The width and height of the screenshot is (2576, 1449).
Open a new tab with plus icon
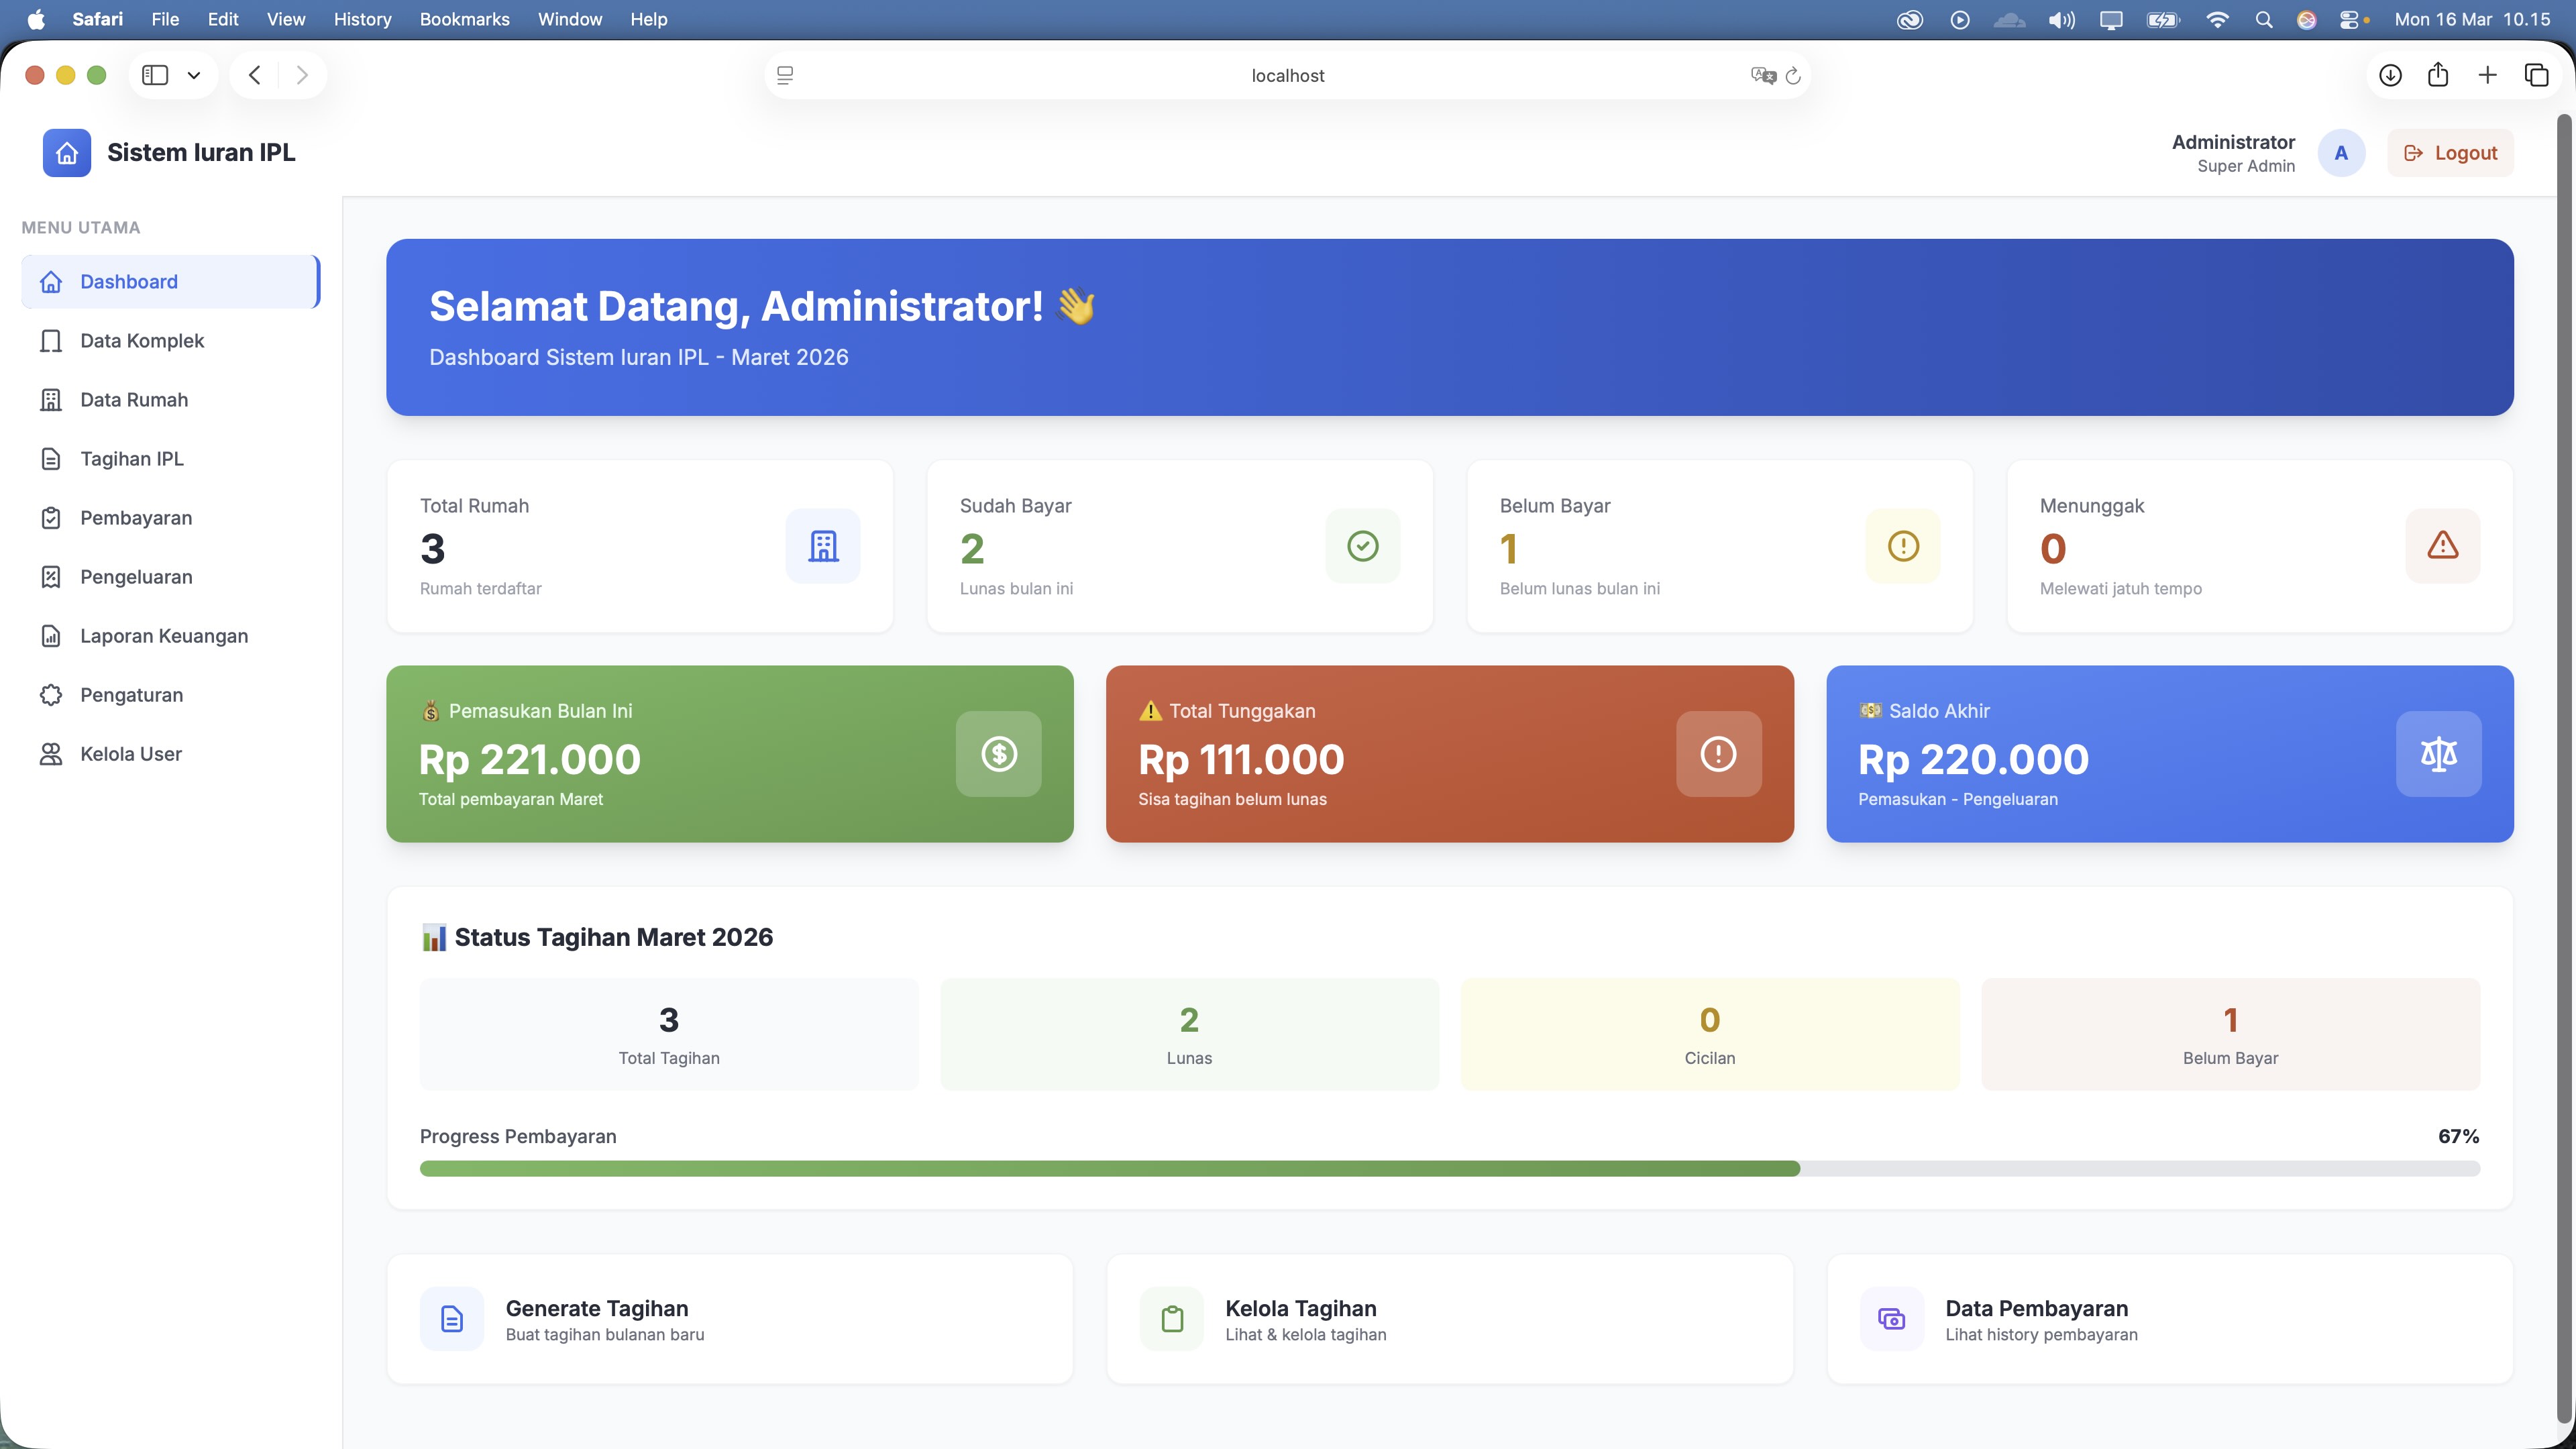[2487, 75]
